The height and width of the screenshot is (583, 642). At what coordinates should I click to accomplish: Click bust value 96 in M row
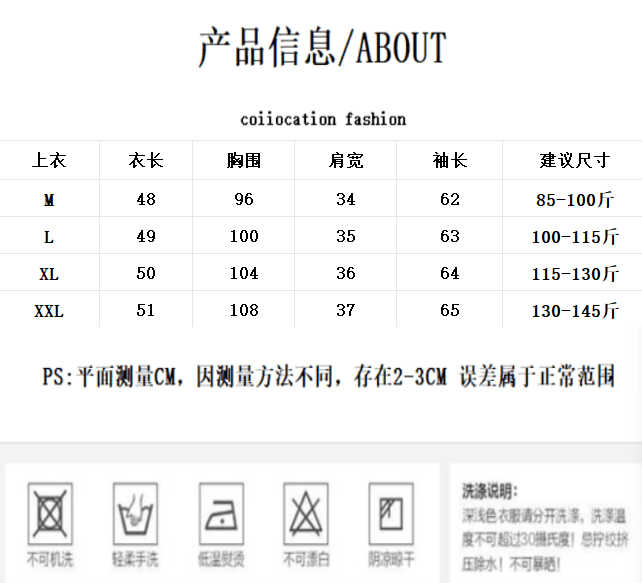point(244,199)
